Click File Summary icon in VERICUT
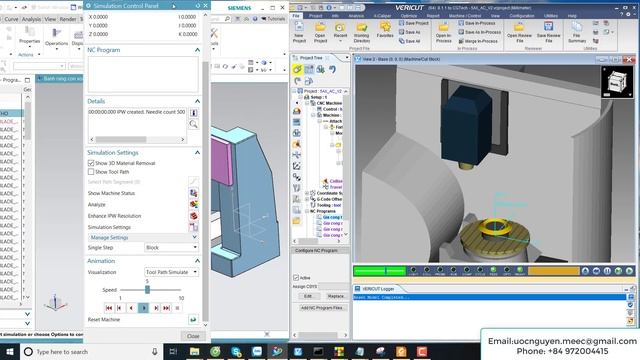Screen dimensions: 640x360 [577, 27]
